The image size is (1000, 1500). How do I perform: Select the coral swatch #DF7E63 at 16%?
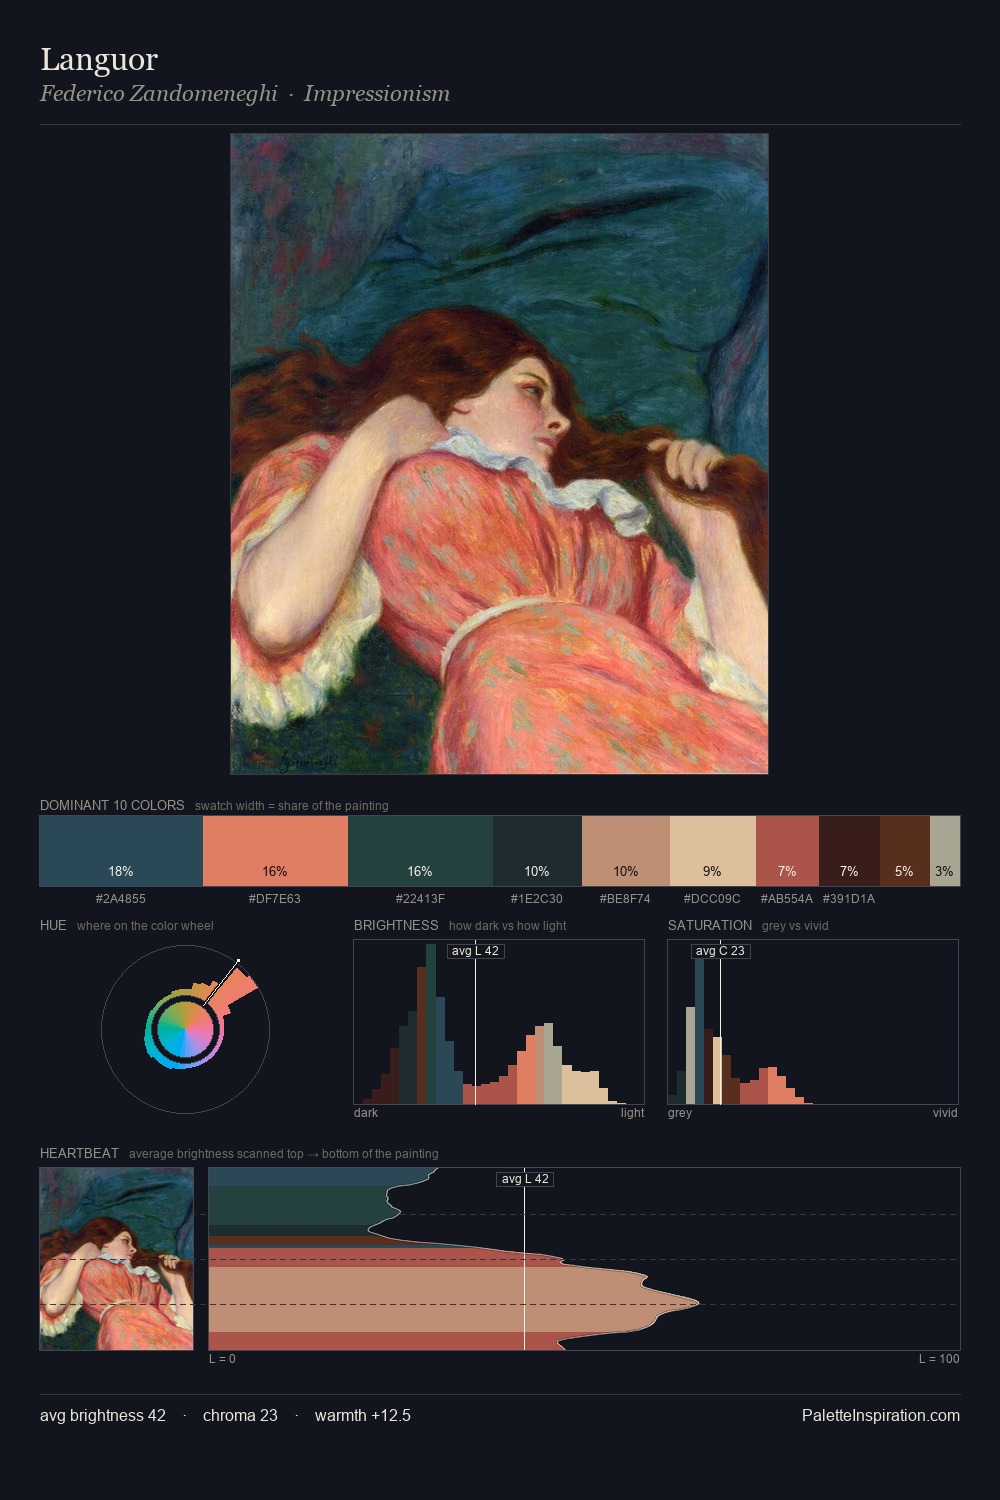275,851
